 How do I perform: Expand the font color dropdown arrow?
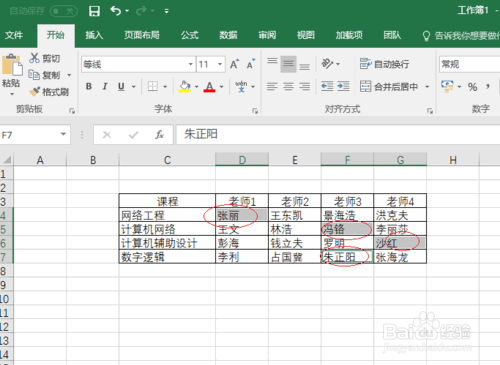click(x=222, y=87)
